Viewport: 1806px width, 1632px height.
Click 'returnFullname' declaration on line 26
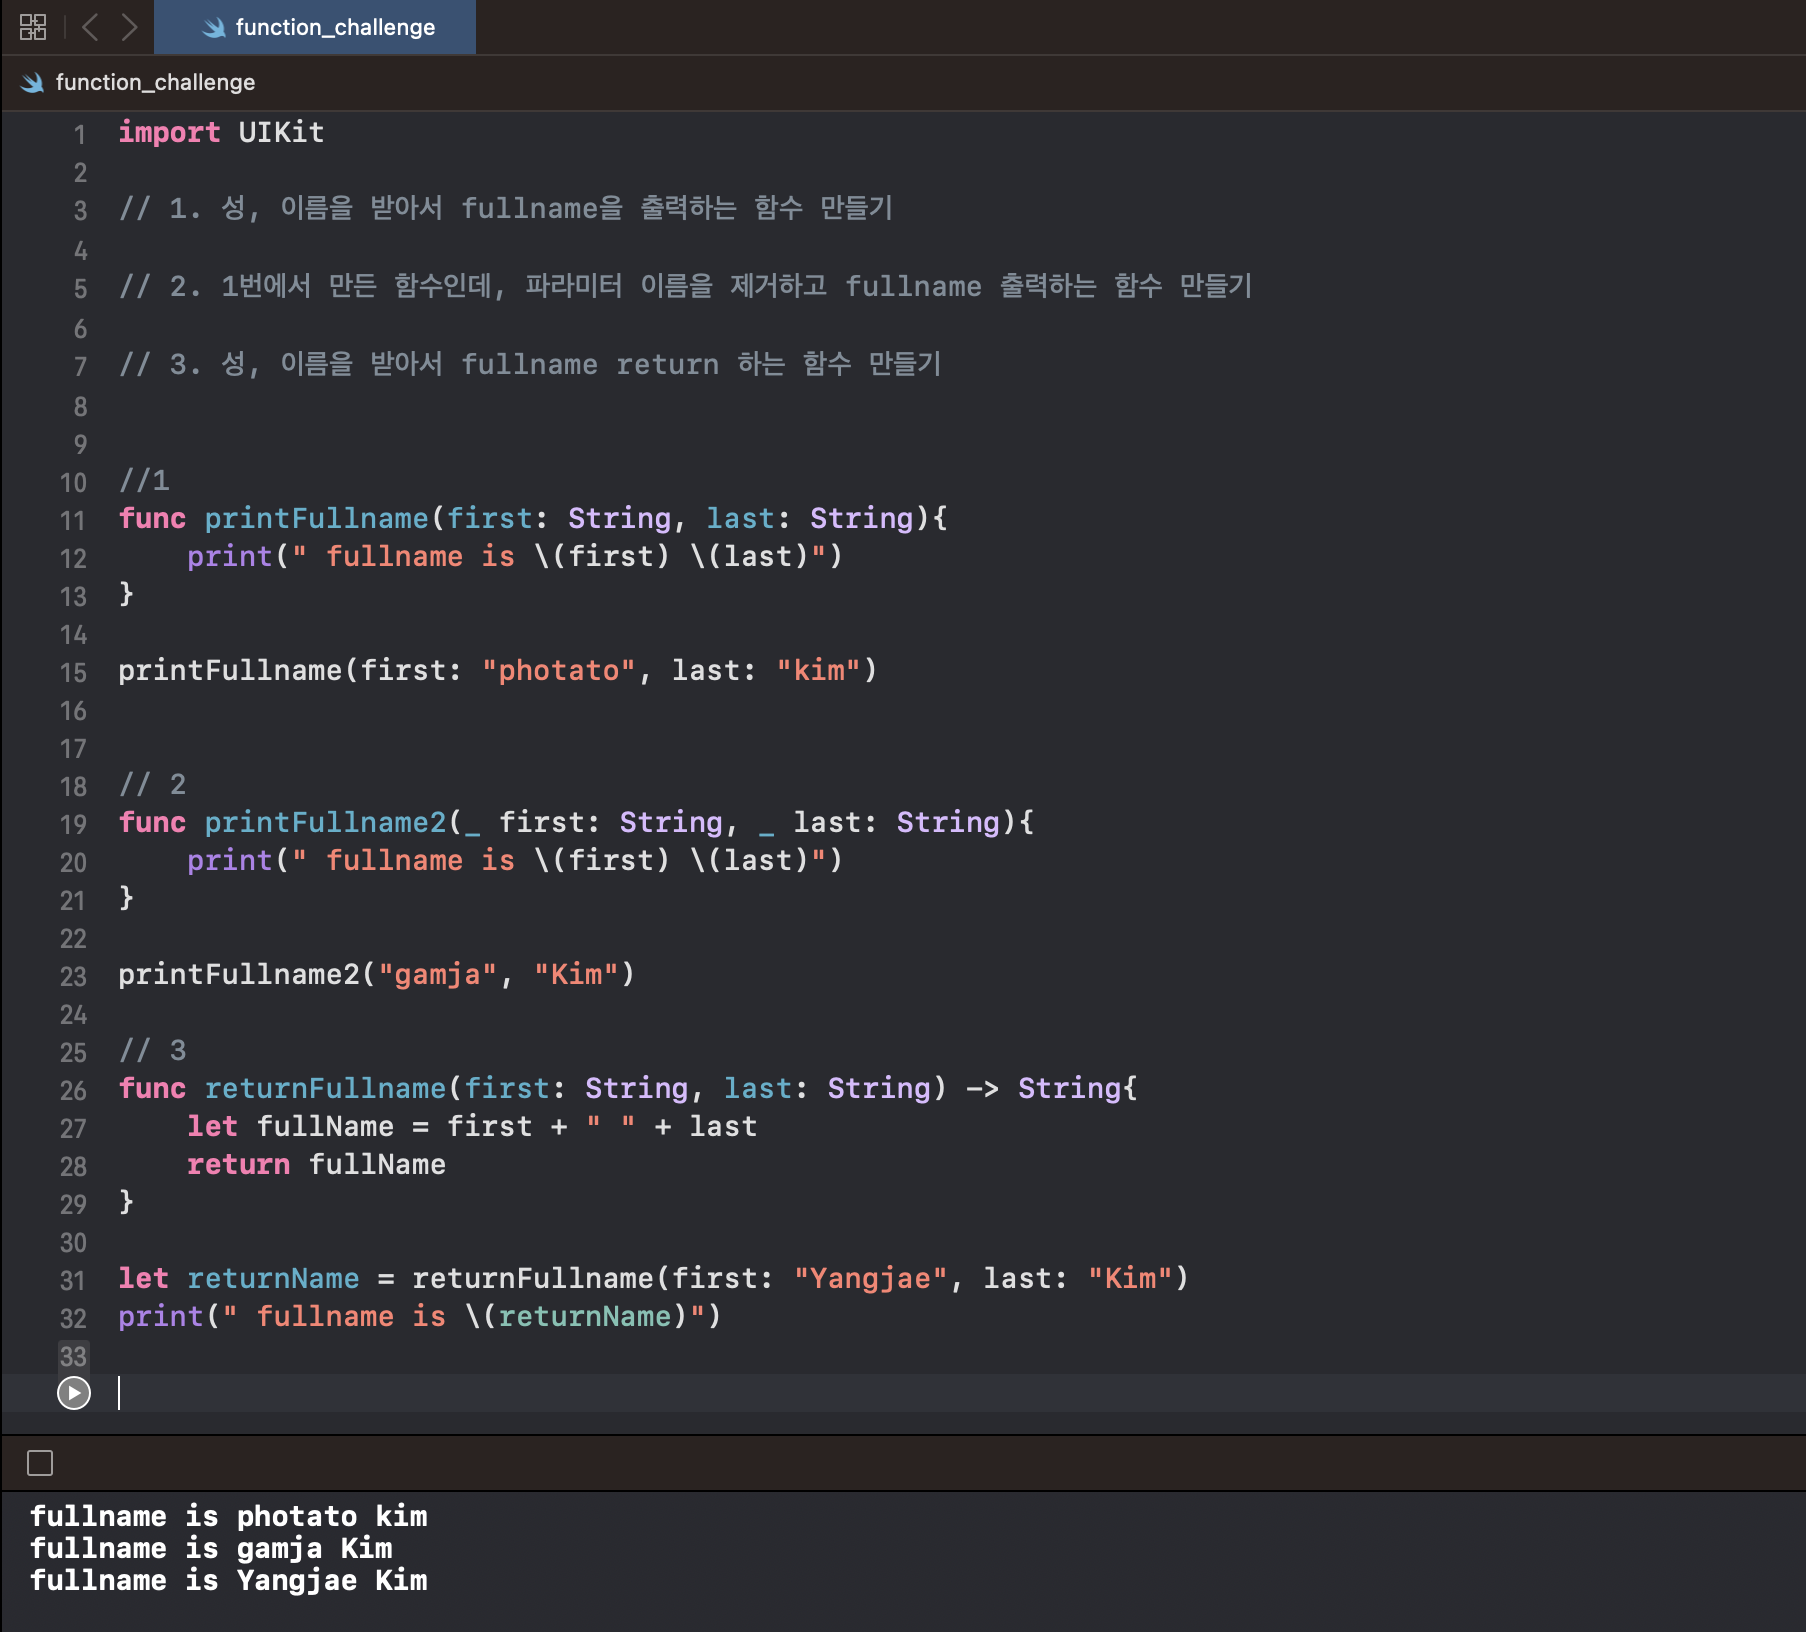(325, 1088)
